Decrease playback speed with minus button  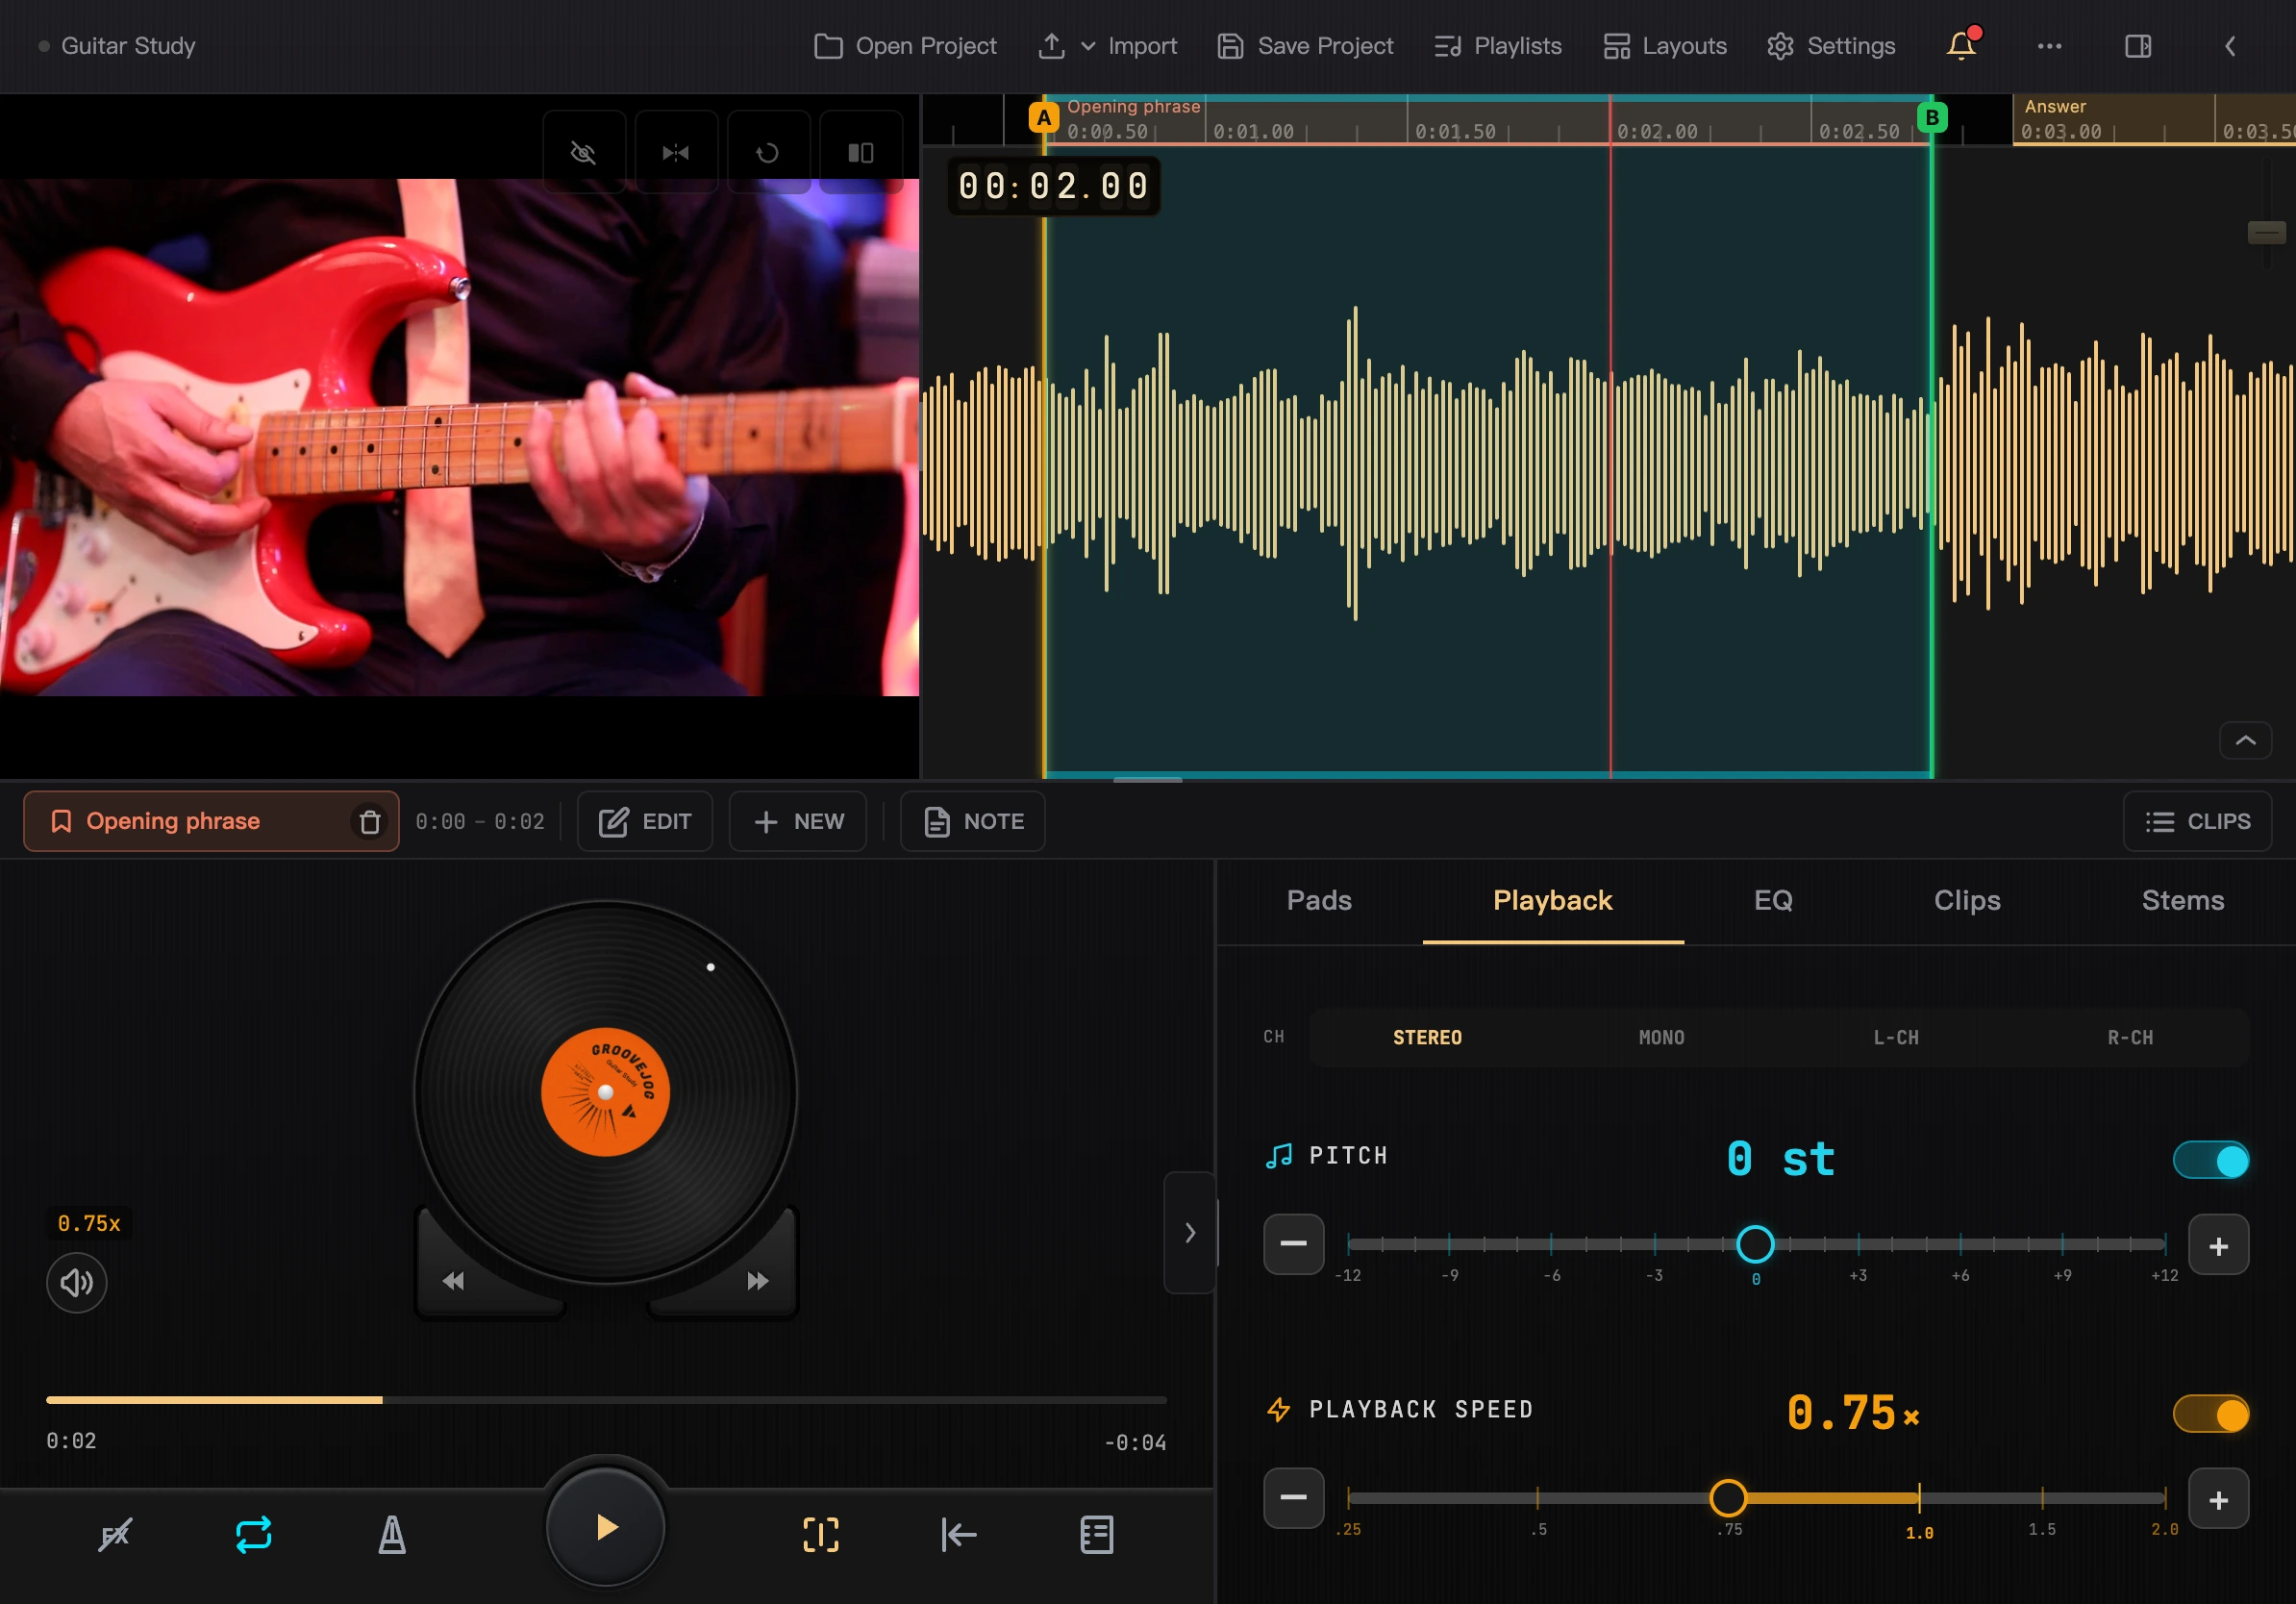coord(1294,1498)
